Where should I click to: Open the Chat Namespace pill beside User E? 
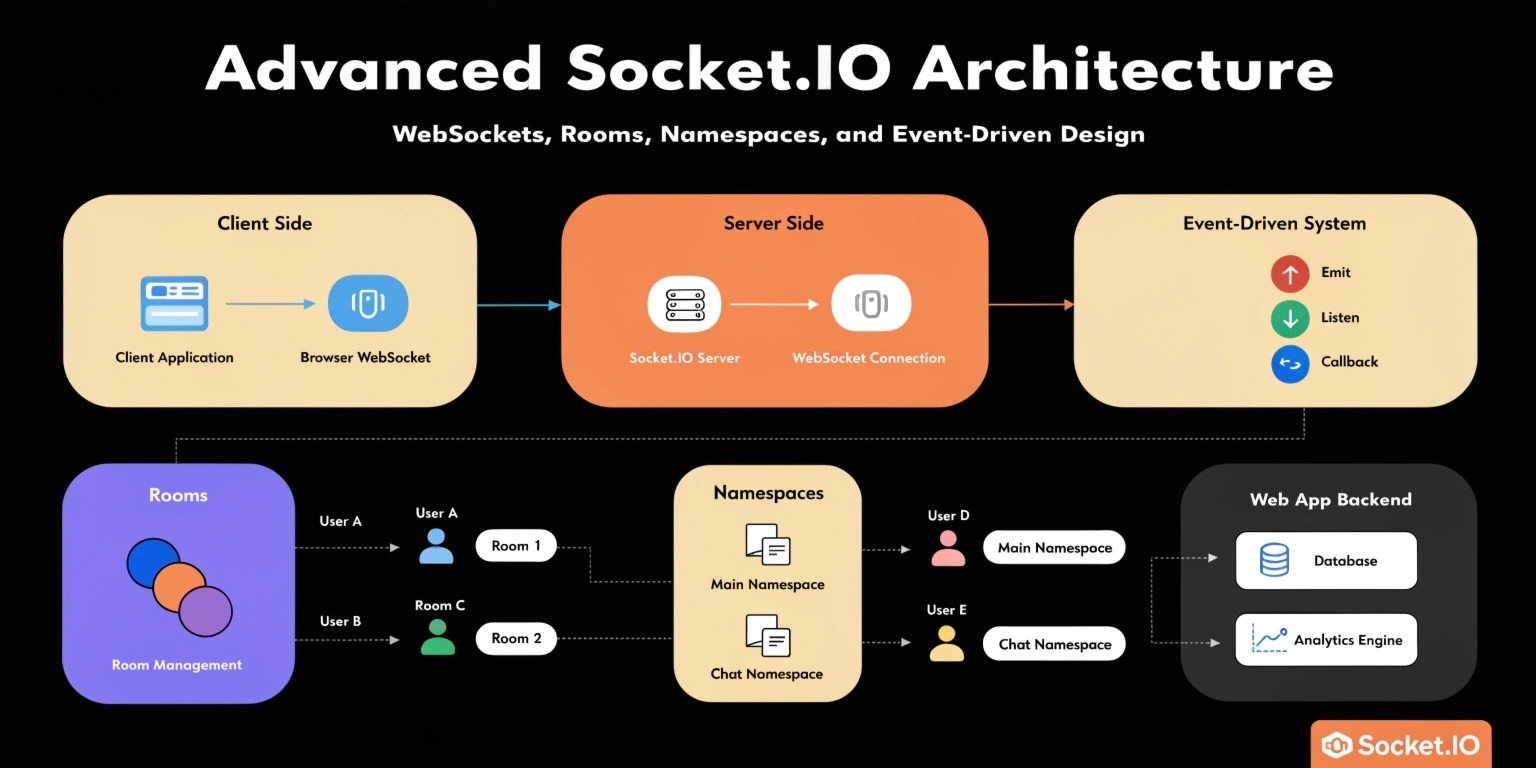[x=1054, y=644]
